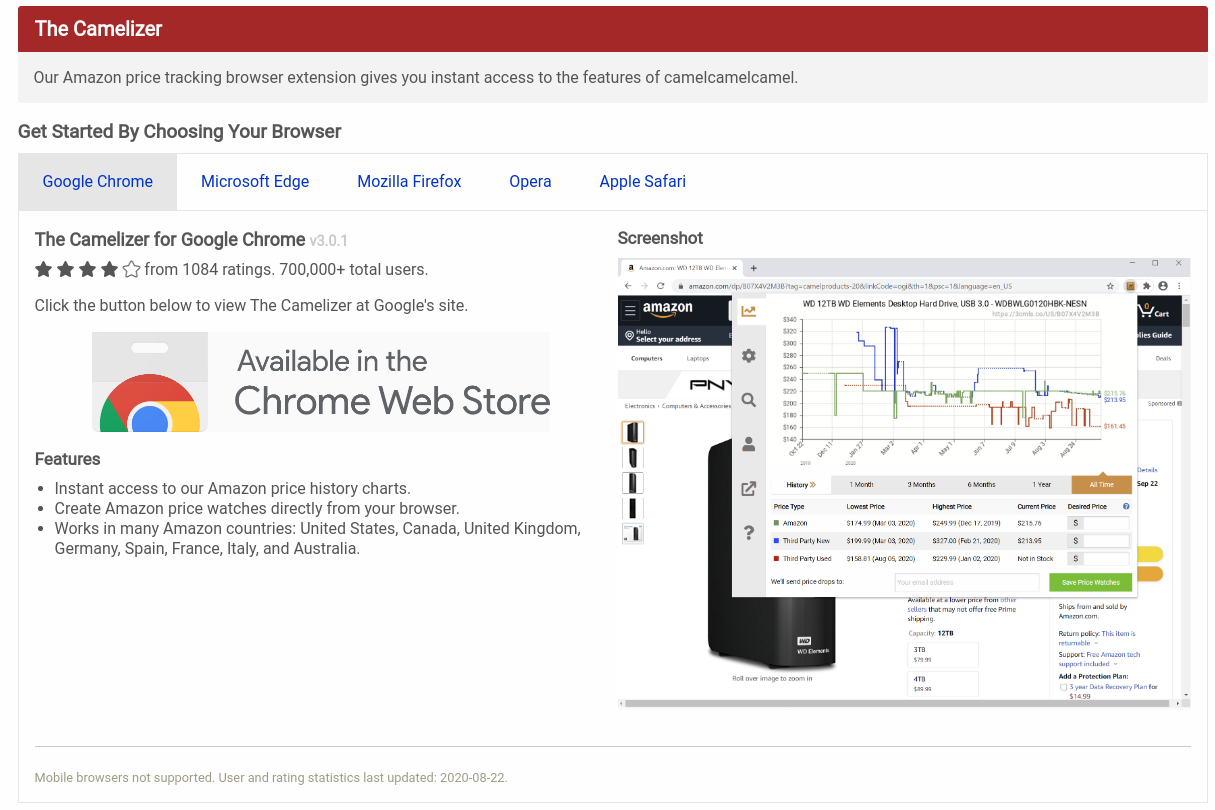
Task: Open help via the question mark sidebar icon
Action: (x=749, y=533)
